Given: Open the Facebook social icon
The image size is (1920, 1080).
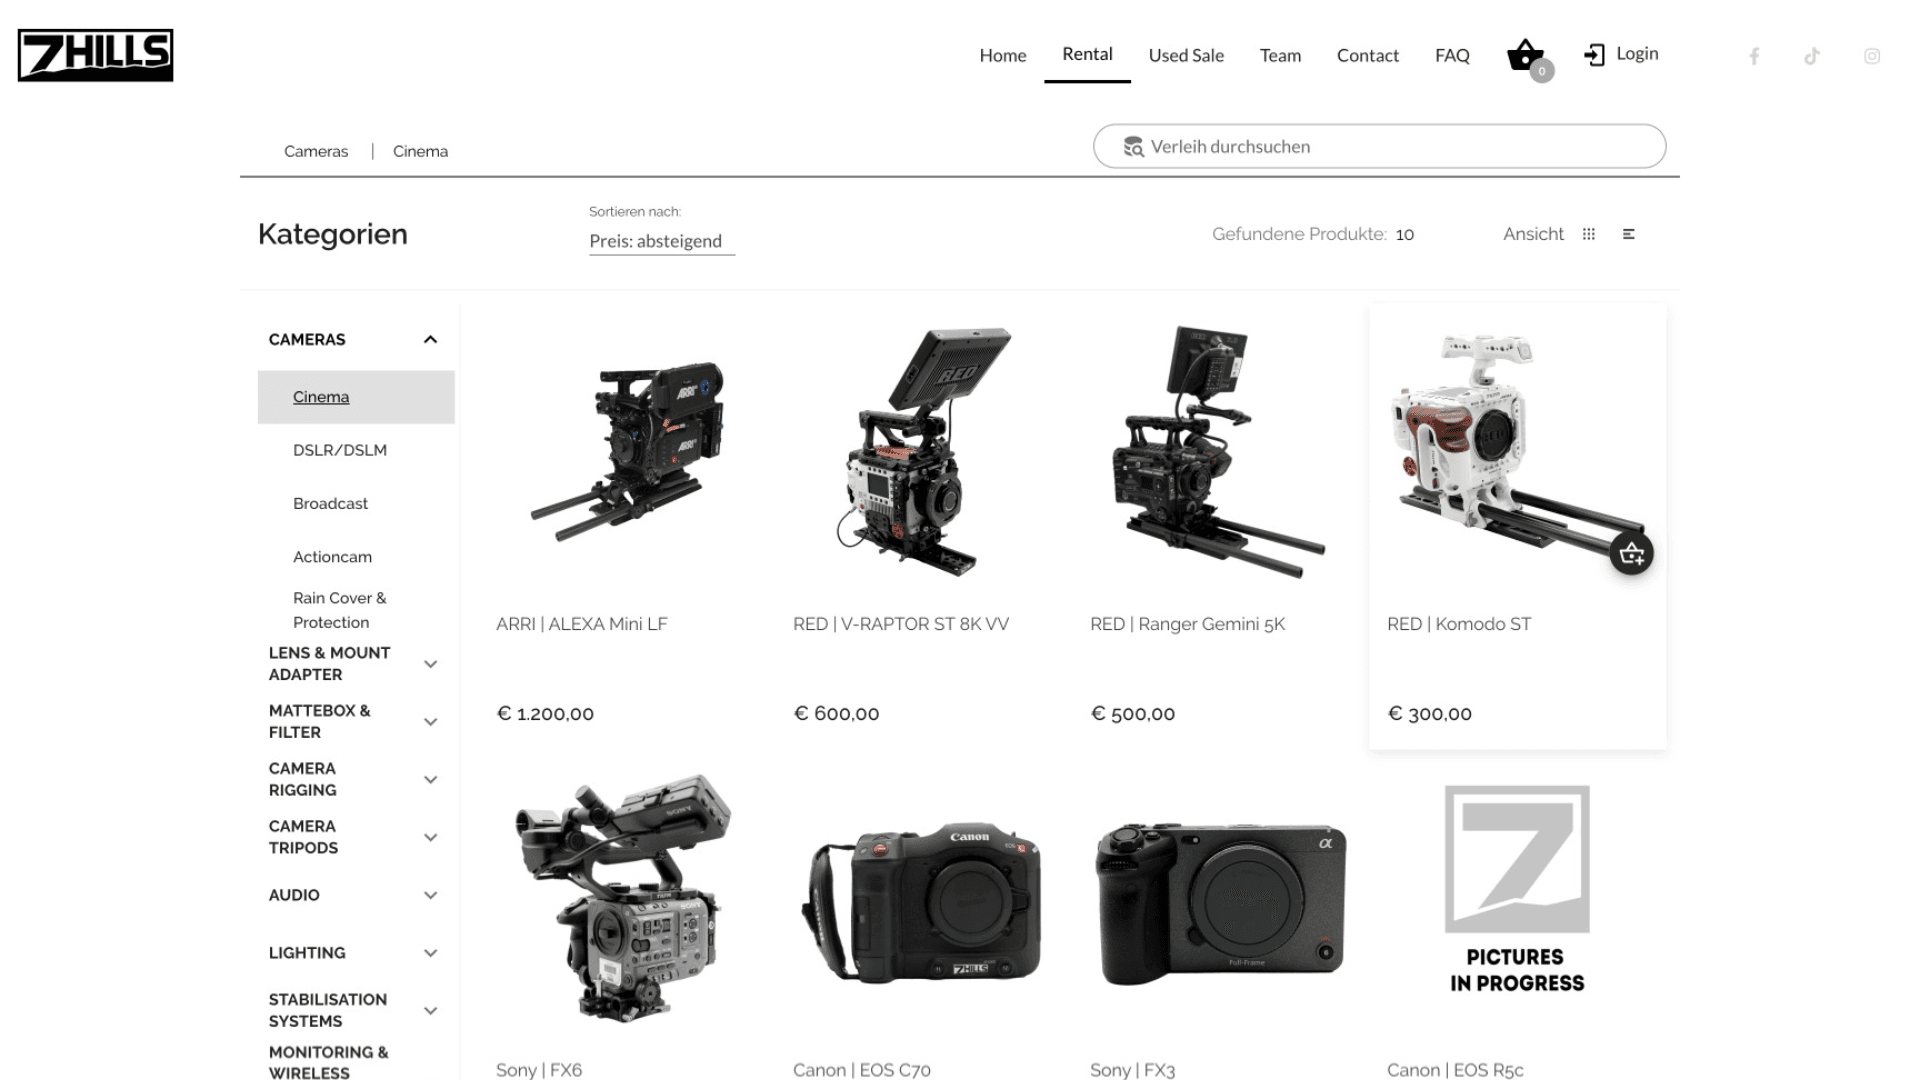Looking at the screenshot, I should [x=1753, y=56].
